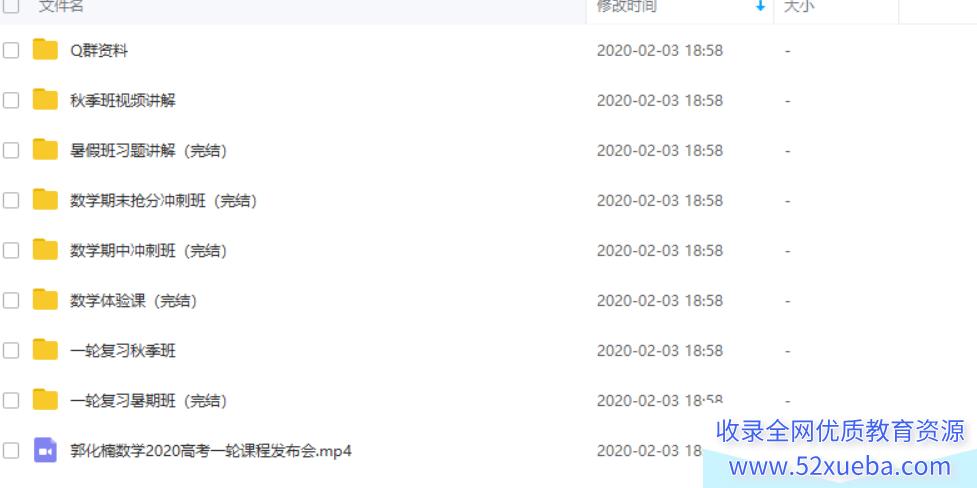Click the 秋季班视频讲解 folder name

(123, 100)
